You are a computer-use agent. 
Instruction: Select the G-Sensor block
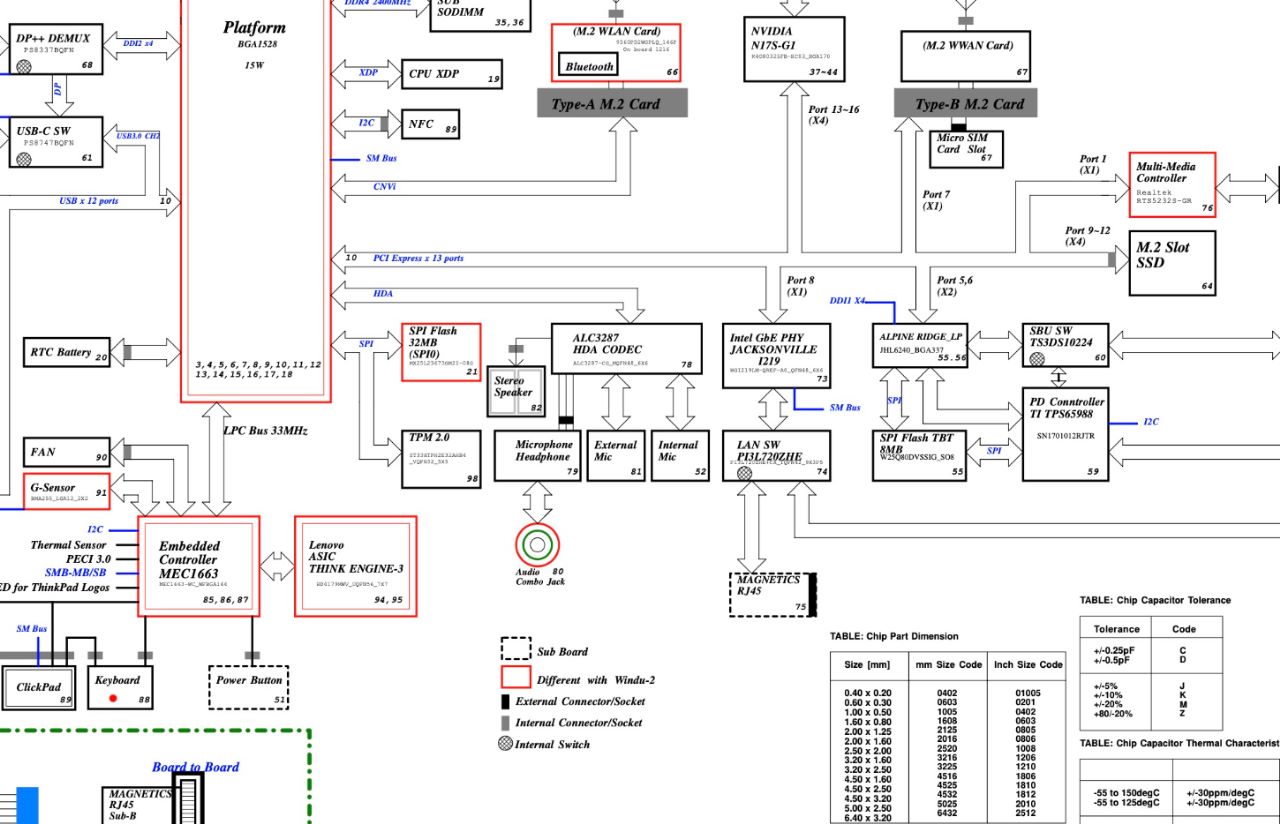[x=66, y=490]
